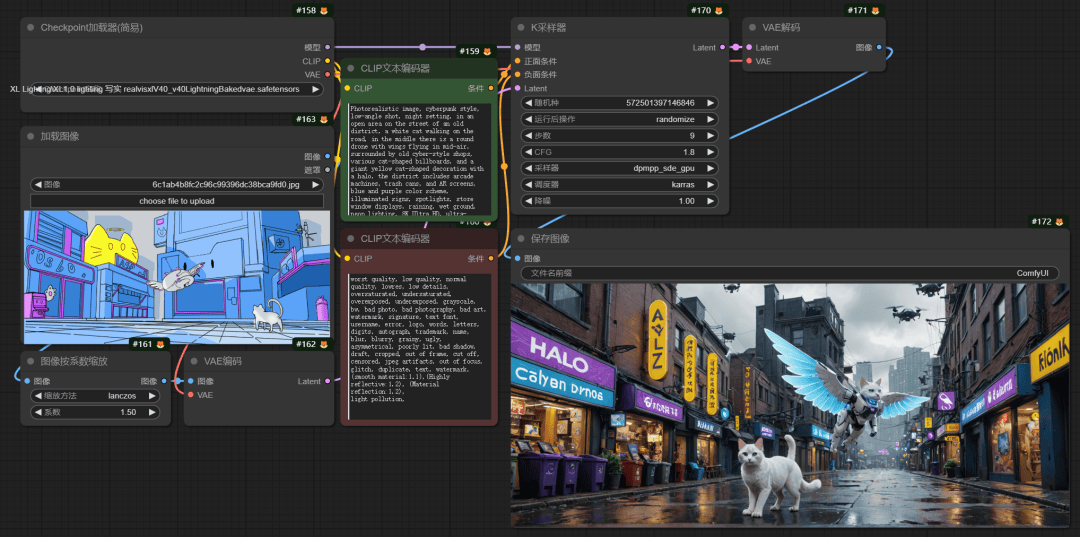Collapse the Checkpoint加载器(简易) node via its title dot

click(x=31, y=27)
